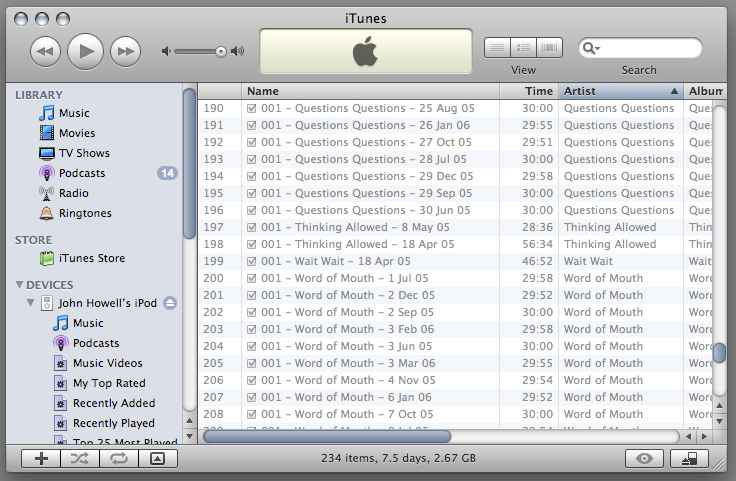The image size is (736, 481).
Task: Toggle repeat mode
Action: tap(119, 458)
